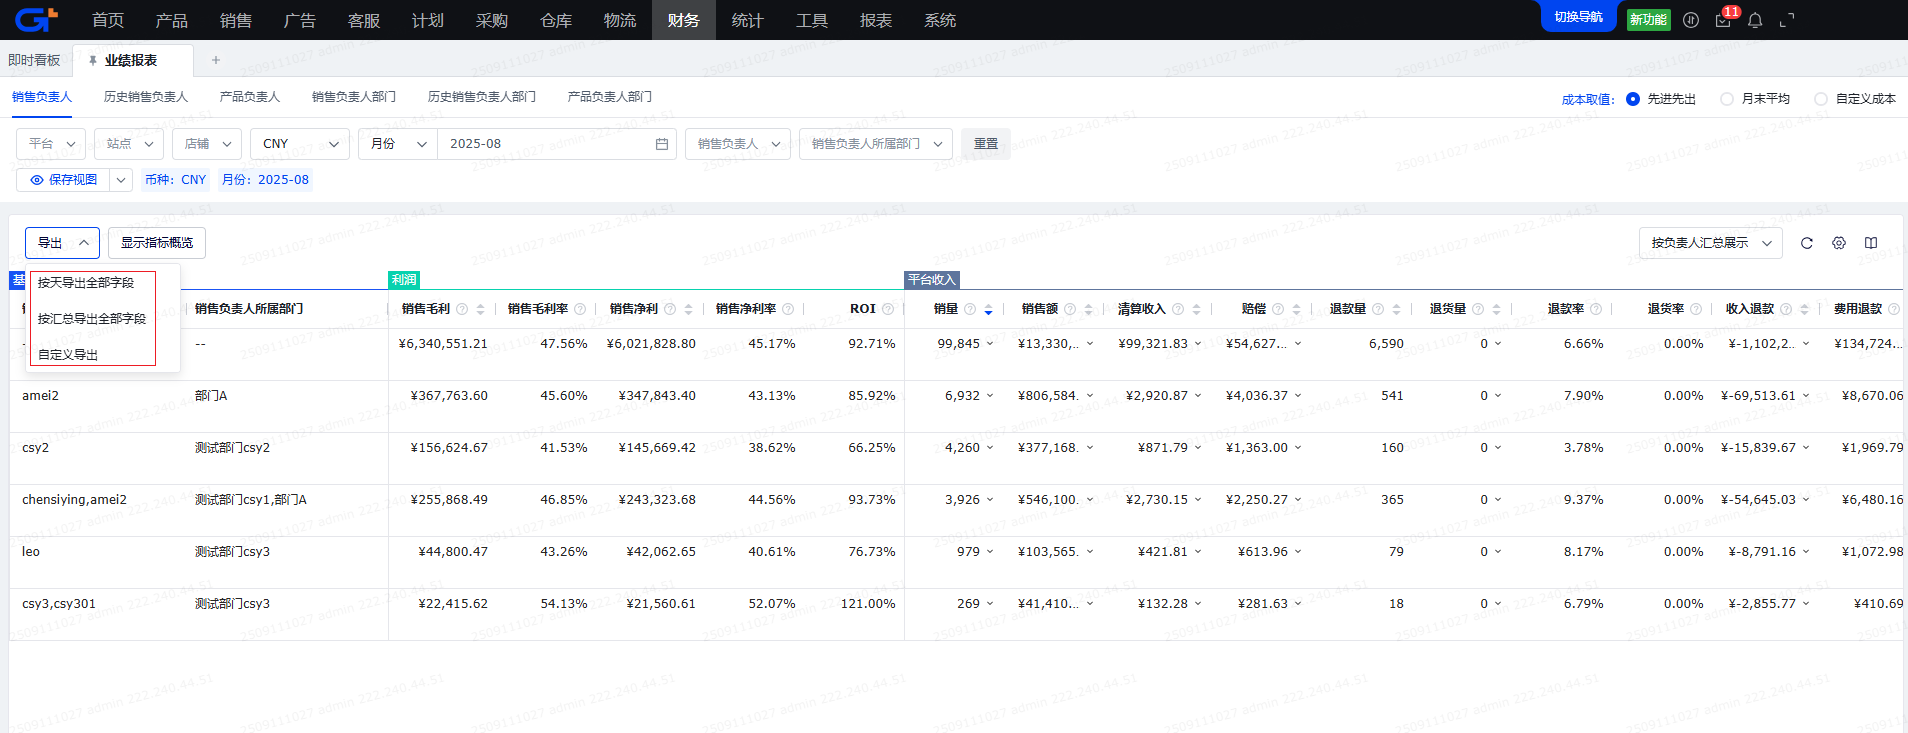Open table column settings gear
The height and width of the screenshot is (733, 1908).
(x=1838, y=243)
